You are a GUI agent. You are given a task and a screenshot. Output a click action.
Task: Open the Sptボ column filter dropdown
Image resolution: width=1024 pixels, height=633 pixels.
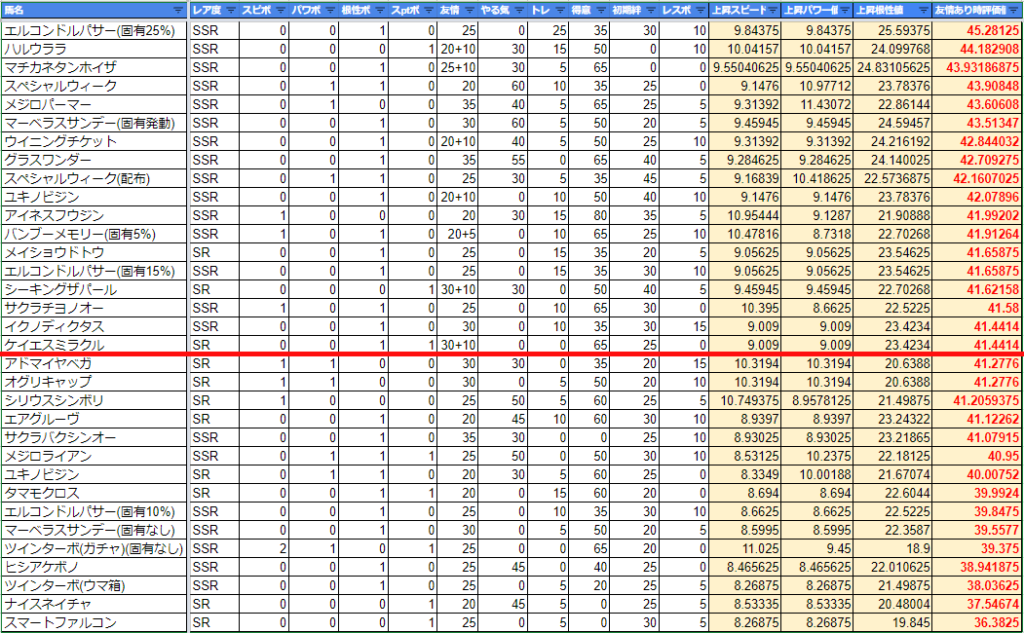click(428, 10)
